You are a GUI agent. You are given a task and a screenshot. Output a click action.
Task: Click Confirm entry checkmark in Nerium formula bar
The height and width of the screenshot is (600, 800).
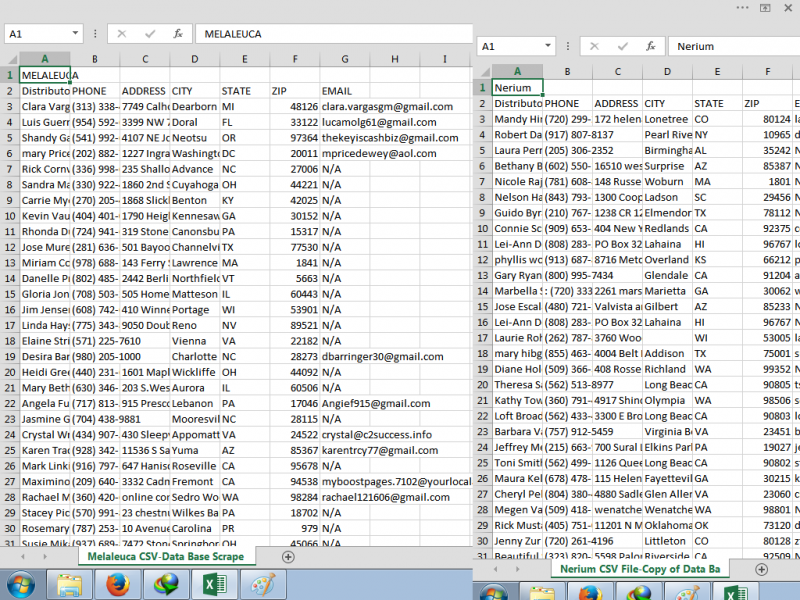click(x=622, y=46)
